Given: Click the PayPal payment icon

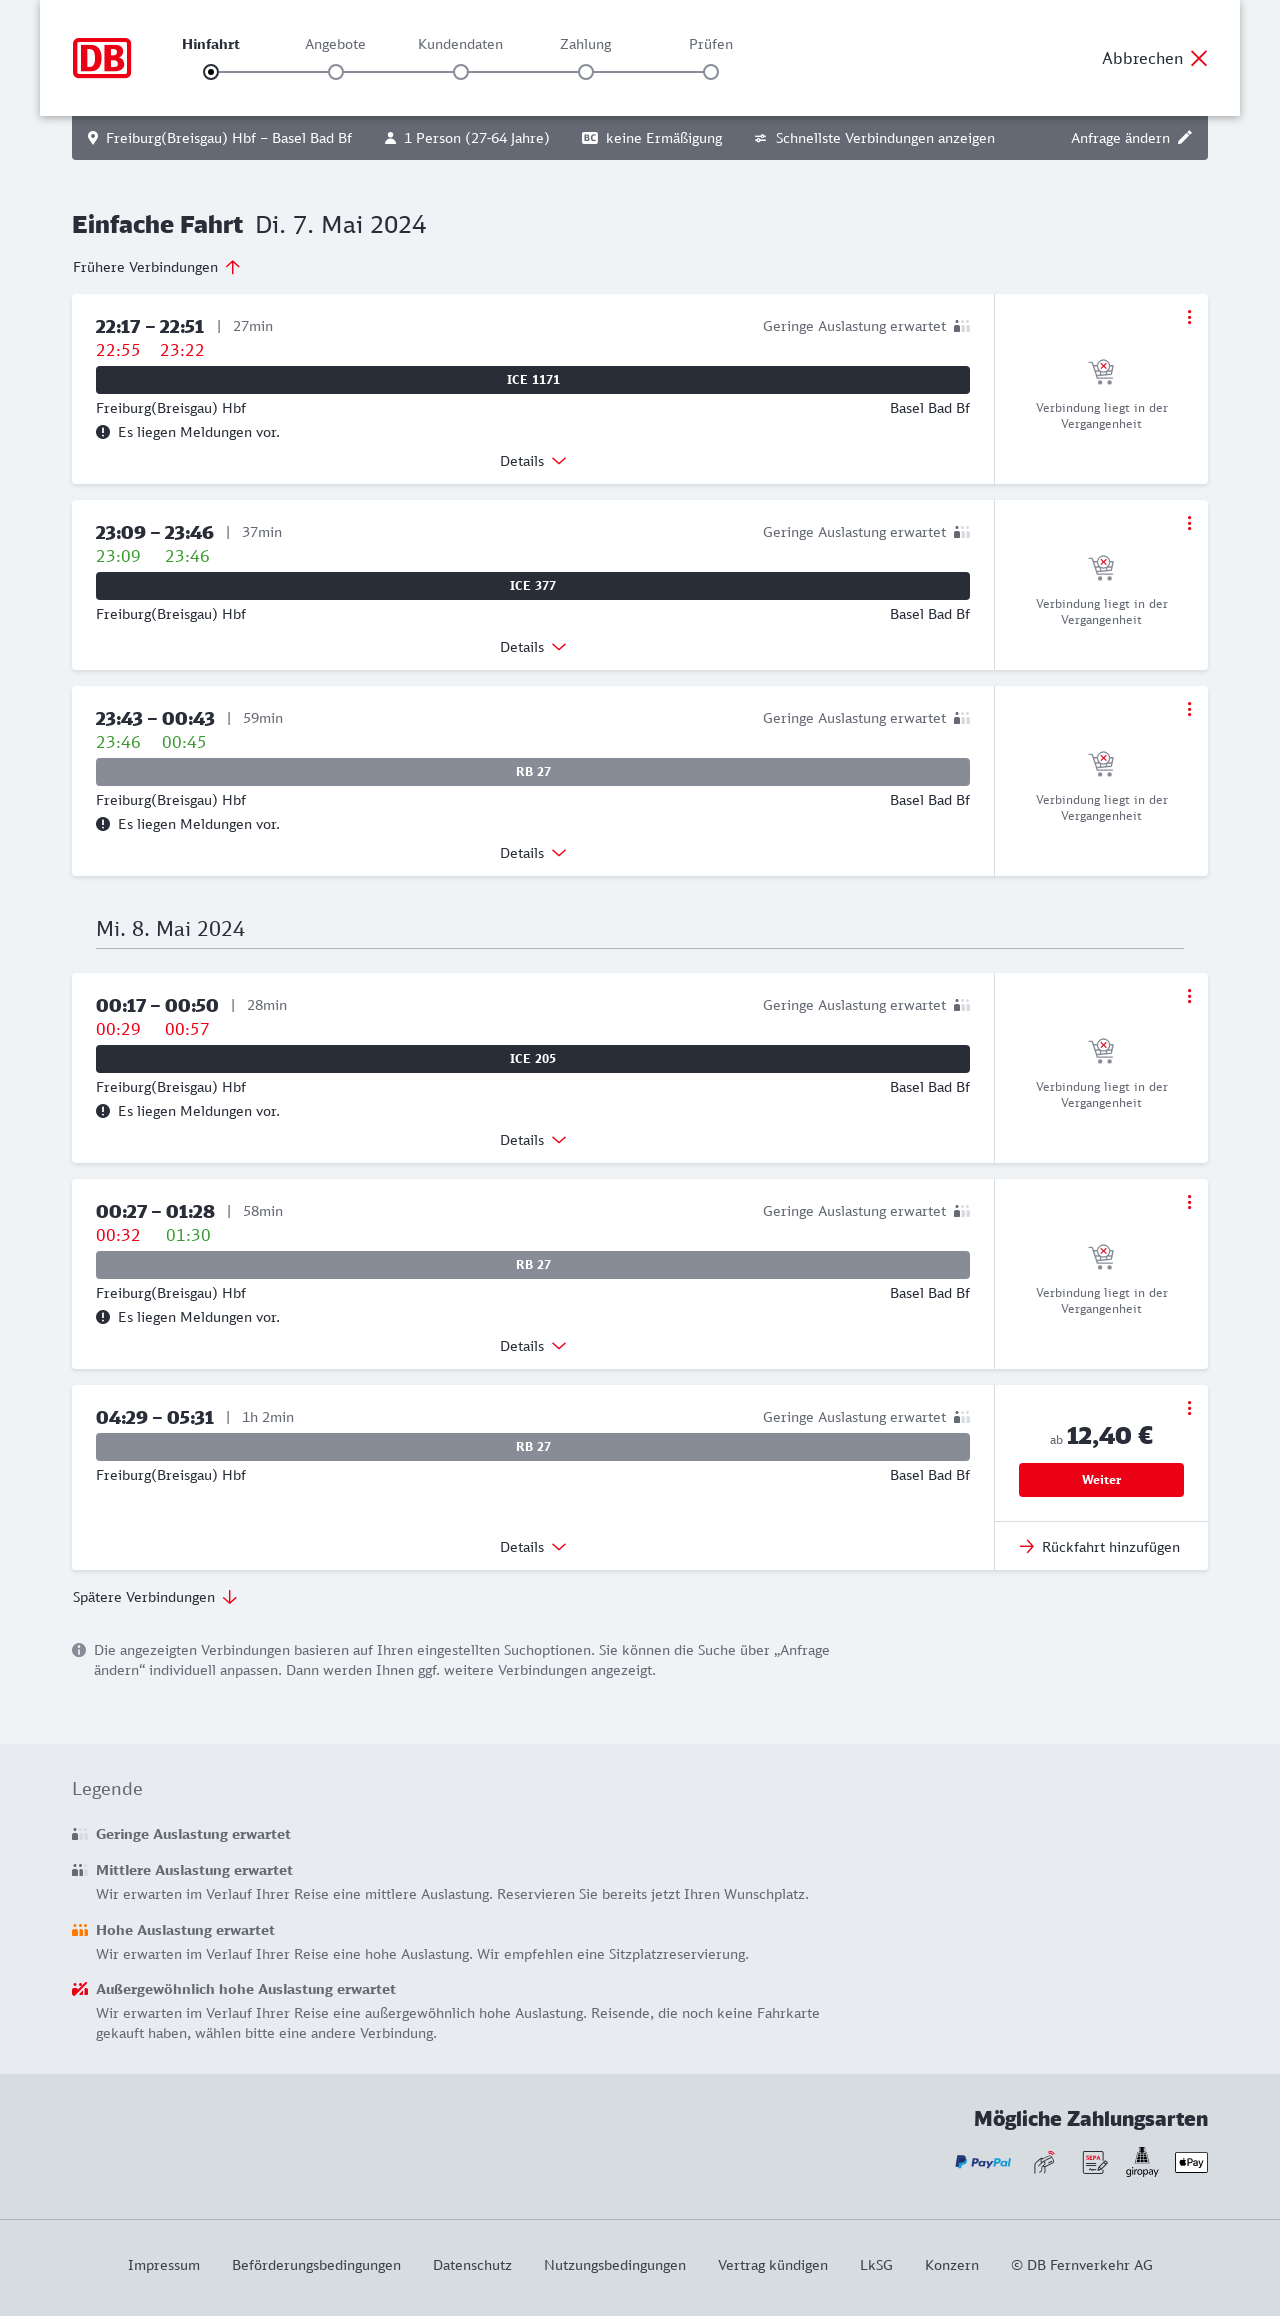Looking at the screenshot, I should [983, 2162].
